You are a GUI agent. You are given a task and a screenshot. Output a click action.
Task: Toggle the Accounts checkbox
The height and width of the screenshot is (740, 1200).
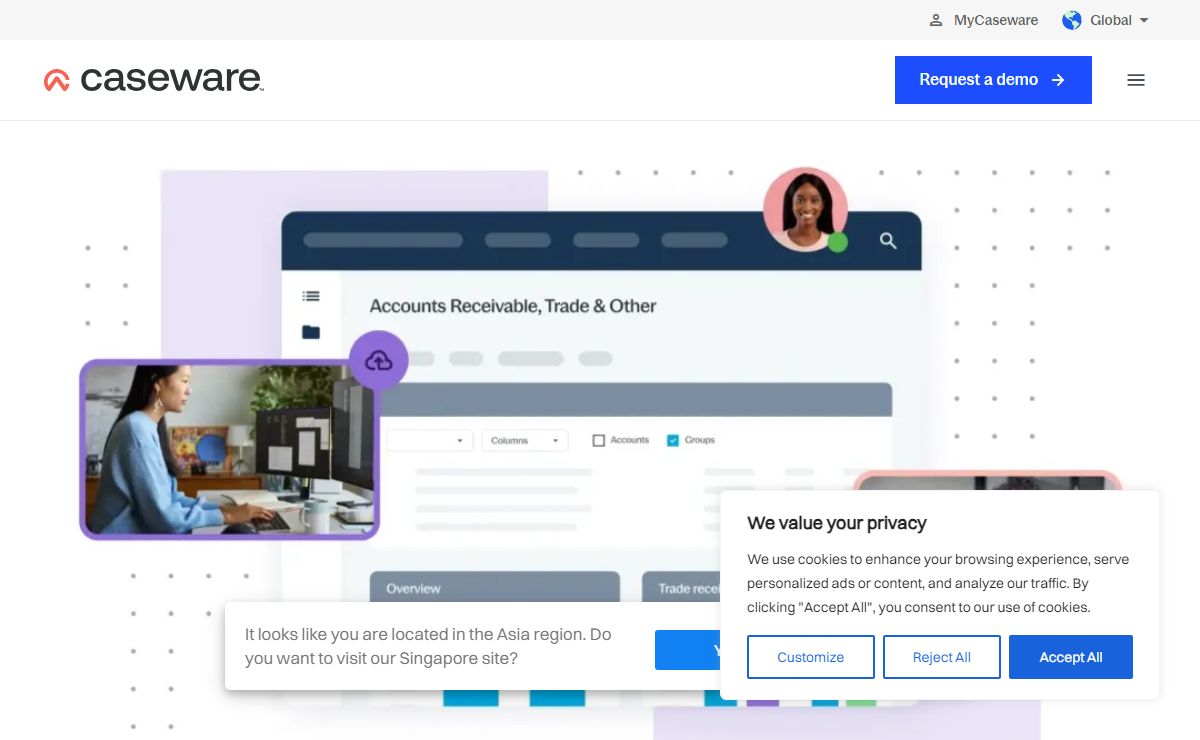599,440
